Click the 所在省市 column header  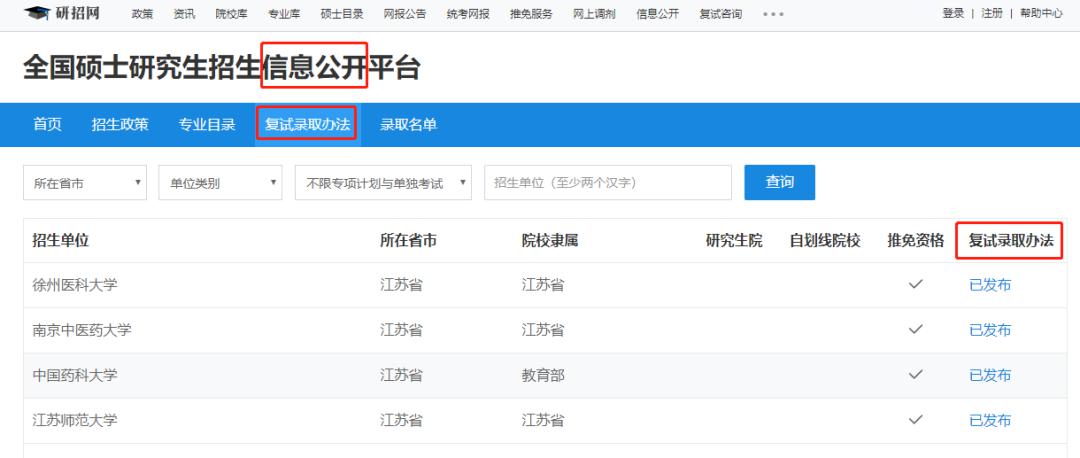[x=408, y=240]
